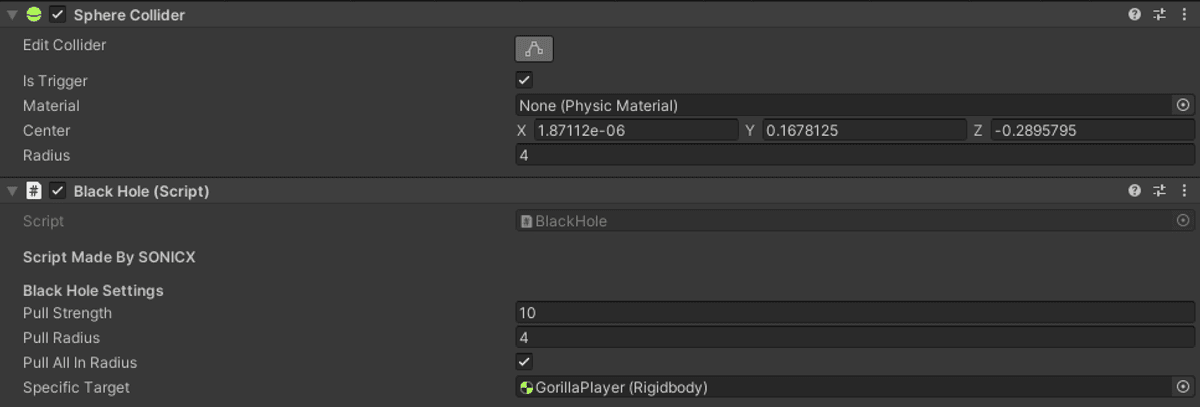Open Sphere Collider preset settings icon
Screen dimensions: 1200x407
(x=1160, y=15)
